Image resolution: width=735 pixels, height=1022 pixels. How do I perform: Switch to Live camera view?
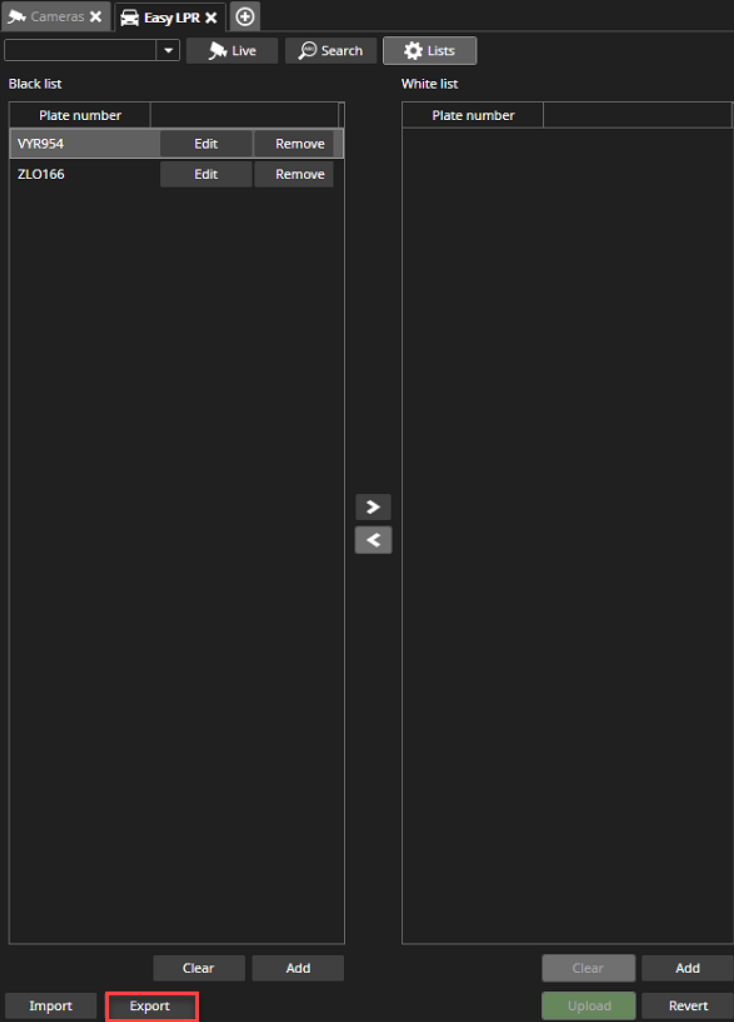click(232, 51)
